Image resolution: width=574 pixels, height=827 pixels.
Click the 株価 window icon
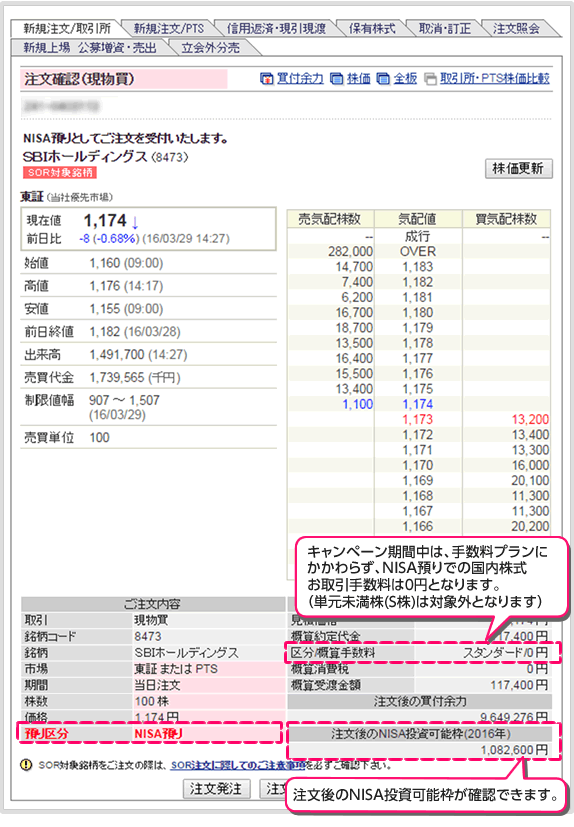pos(336,79)
